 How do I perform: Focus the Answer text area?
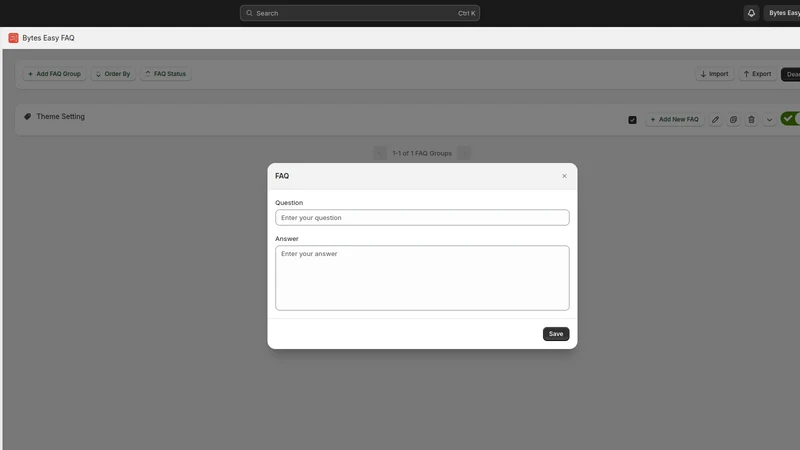pos(422,278)
